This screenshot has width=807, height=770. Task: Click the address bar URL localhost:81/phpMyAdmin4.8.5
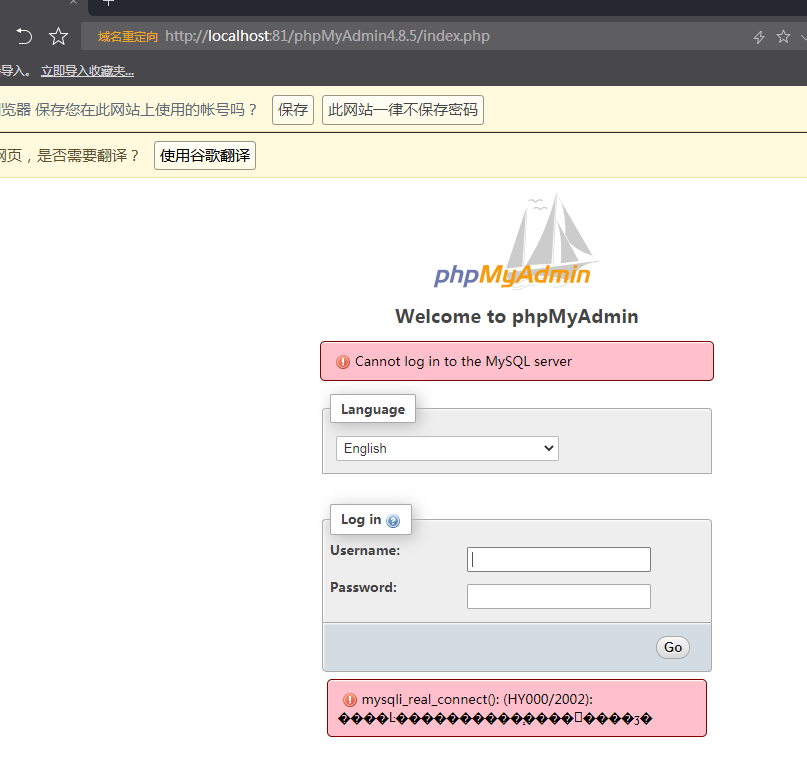[327, 36]
